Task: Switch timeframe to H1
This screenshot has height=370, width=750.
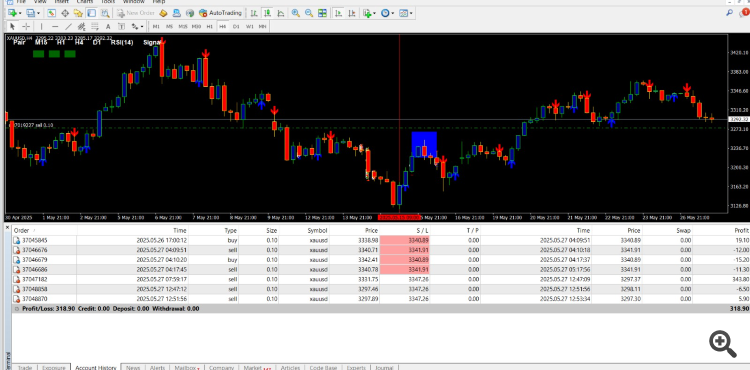Action: coord(210,27)
